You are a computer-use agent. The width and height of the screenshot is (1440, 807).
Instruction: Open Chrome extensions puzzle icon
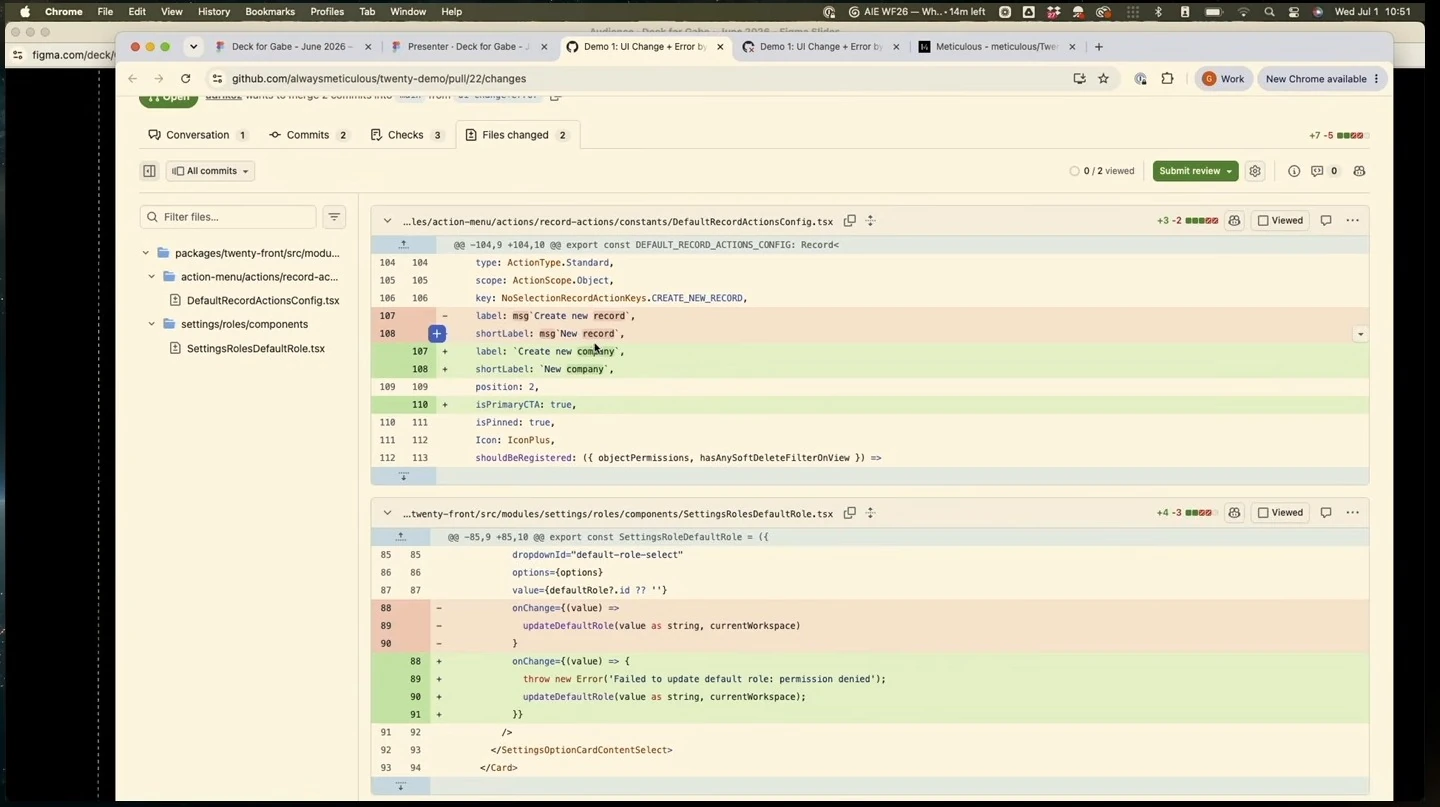(x=1167, y=79)
